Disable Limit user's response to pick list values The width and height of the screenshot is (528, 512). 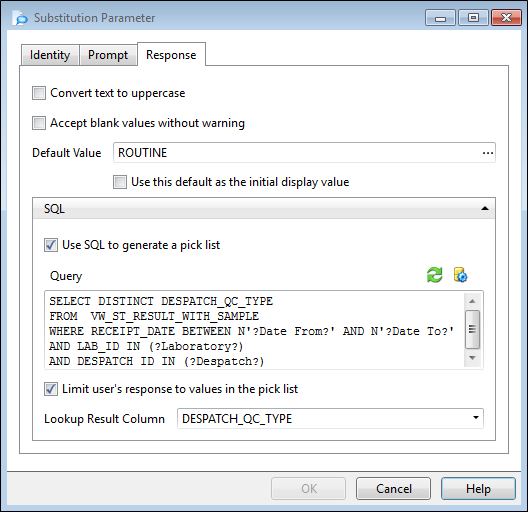(51, 389)
